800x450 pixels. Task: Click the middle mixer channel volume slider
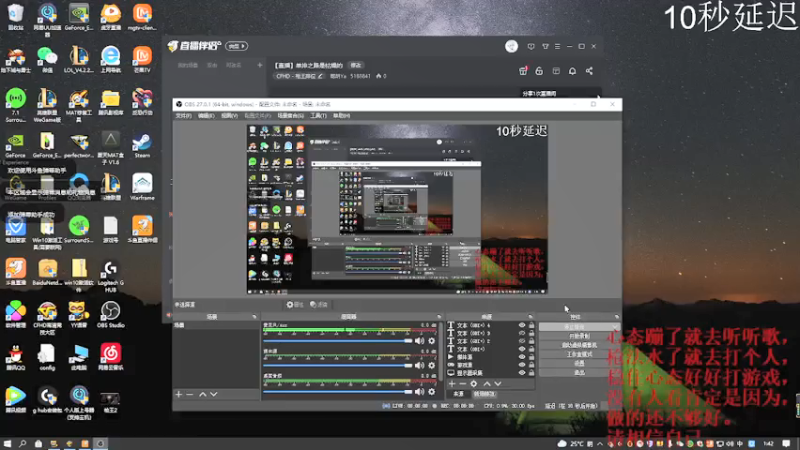[337, 365]
